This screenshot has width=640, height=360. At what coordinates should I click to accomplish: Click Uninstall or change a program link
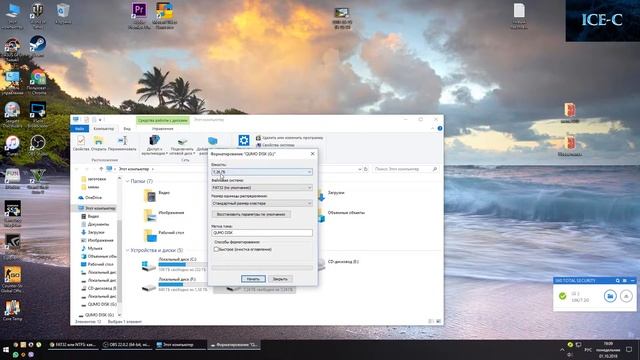[289, 138]
